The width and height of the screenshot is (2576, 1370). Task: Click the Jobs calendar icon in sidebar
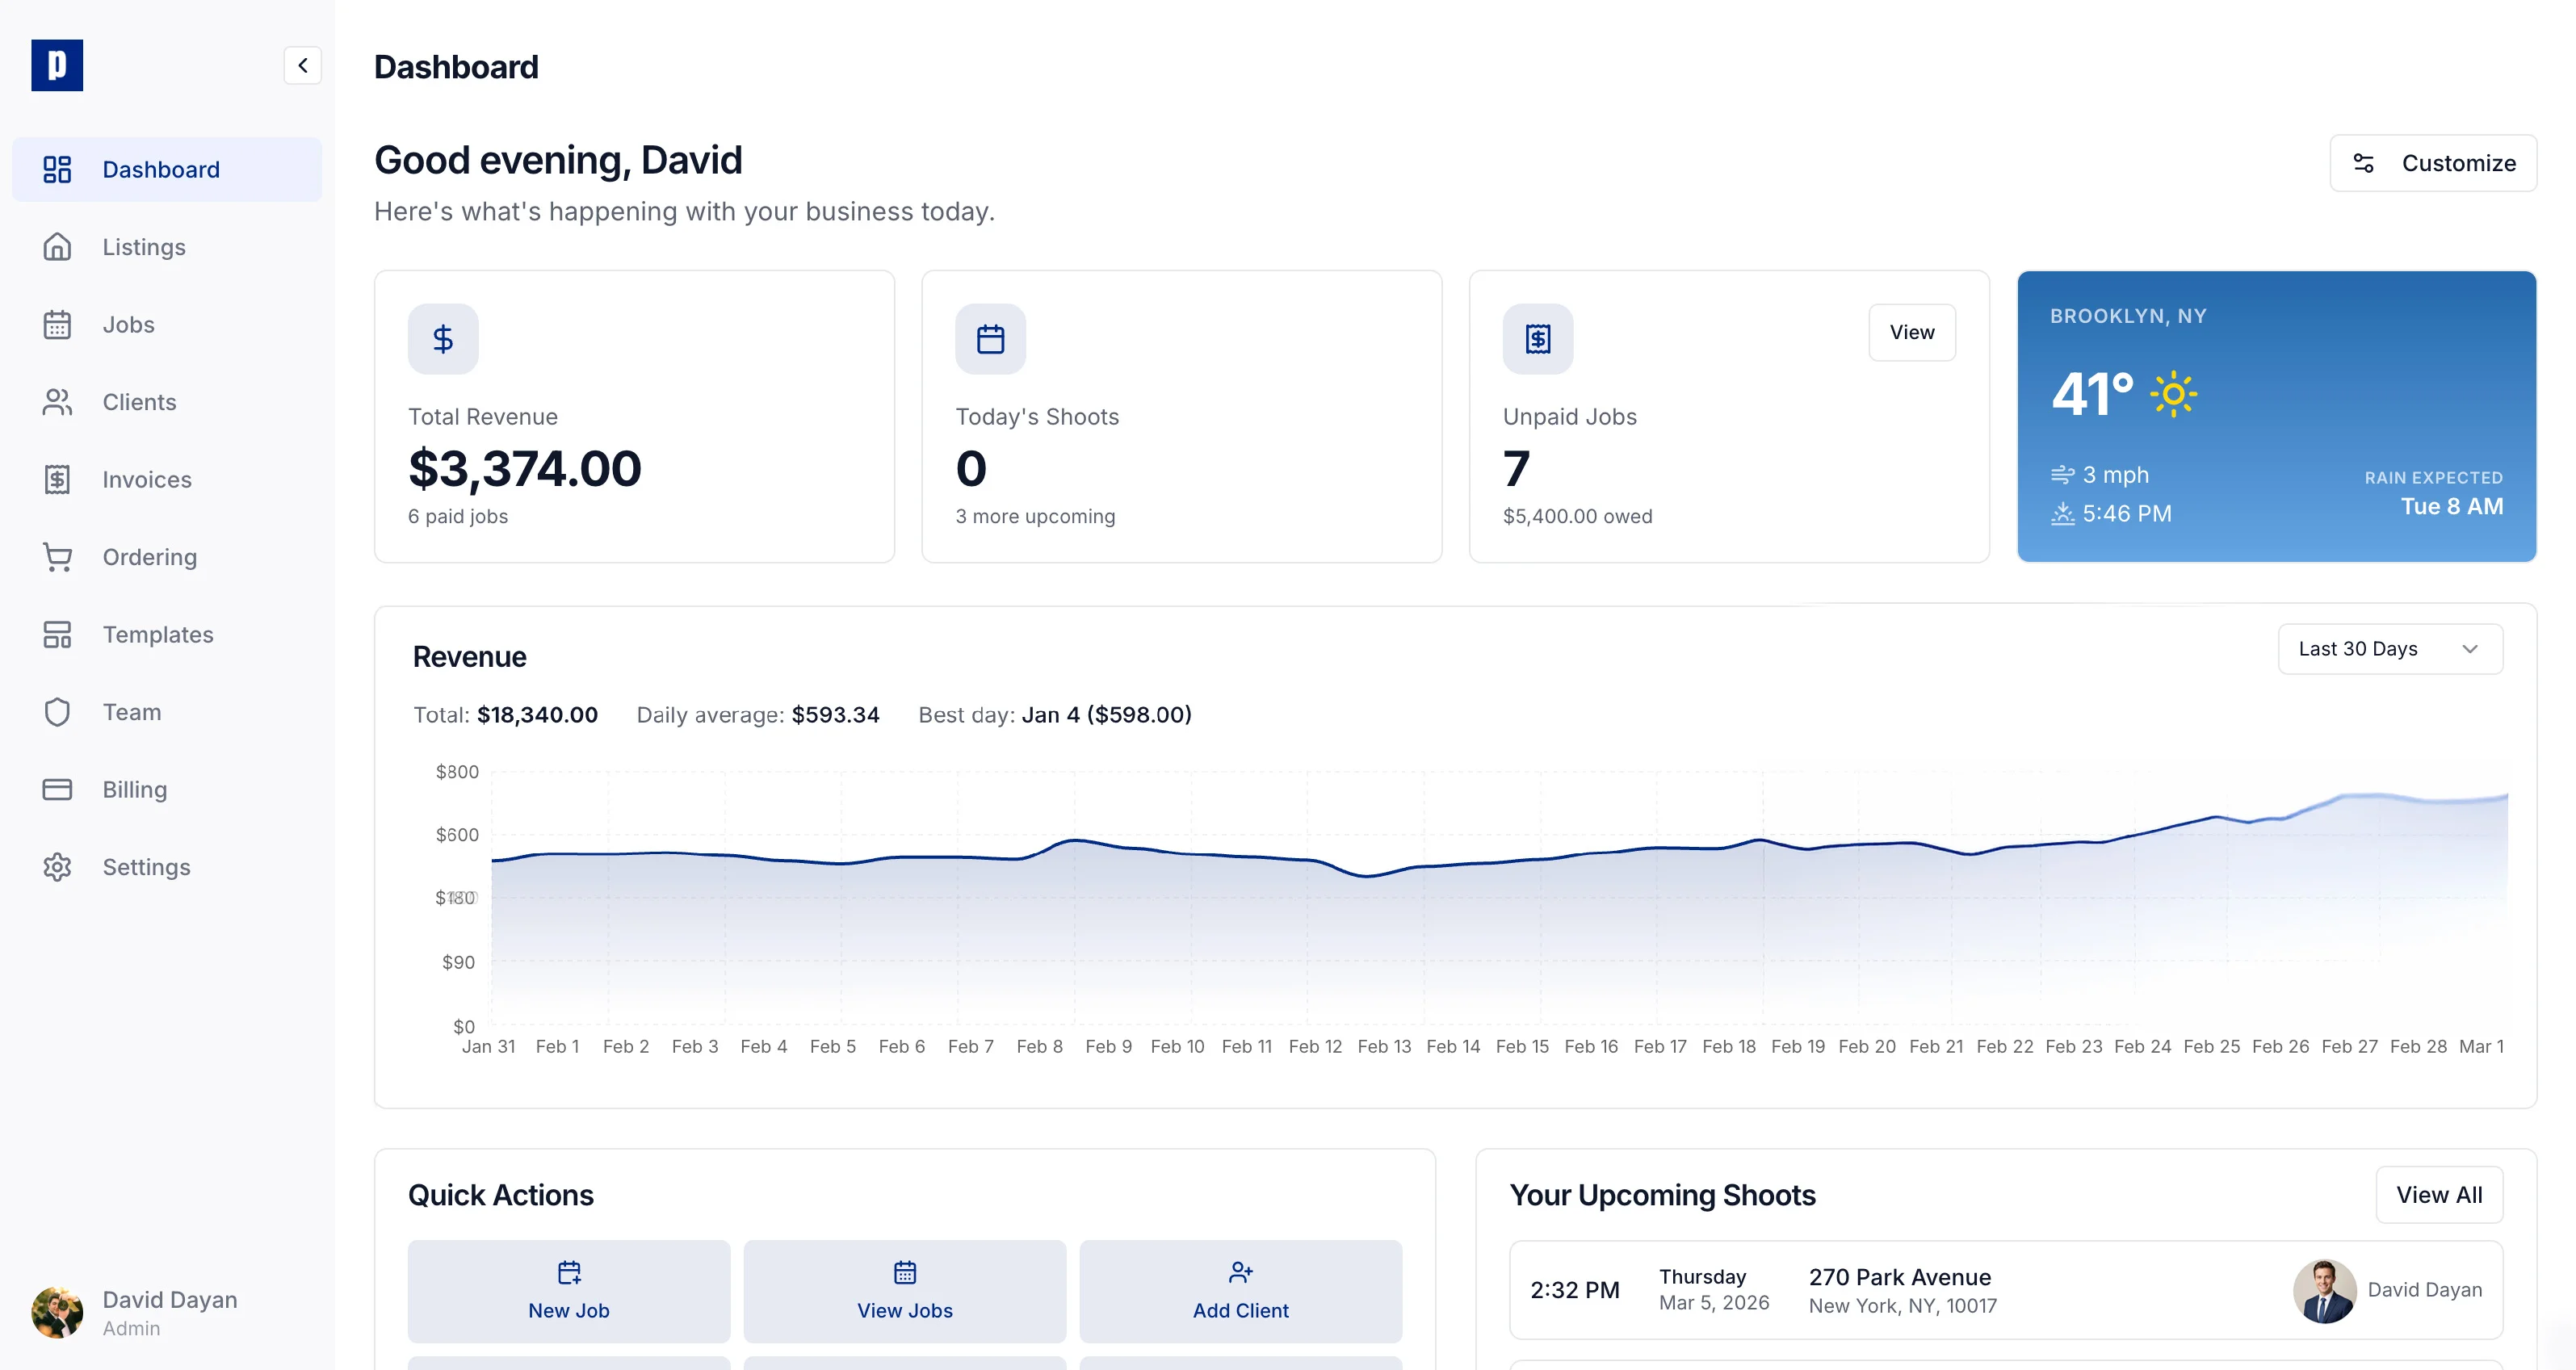pos(57,324)
